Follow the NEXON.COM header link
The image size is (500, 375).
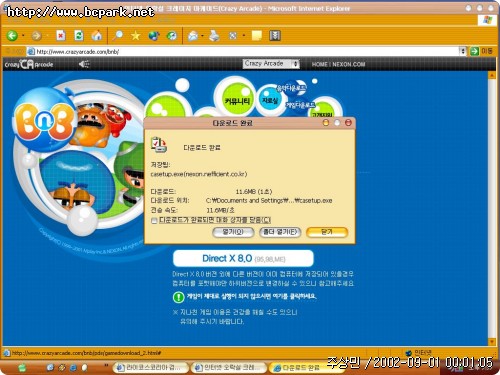click(349, 64)
